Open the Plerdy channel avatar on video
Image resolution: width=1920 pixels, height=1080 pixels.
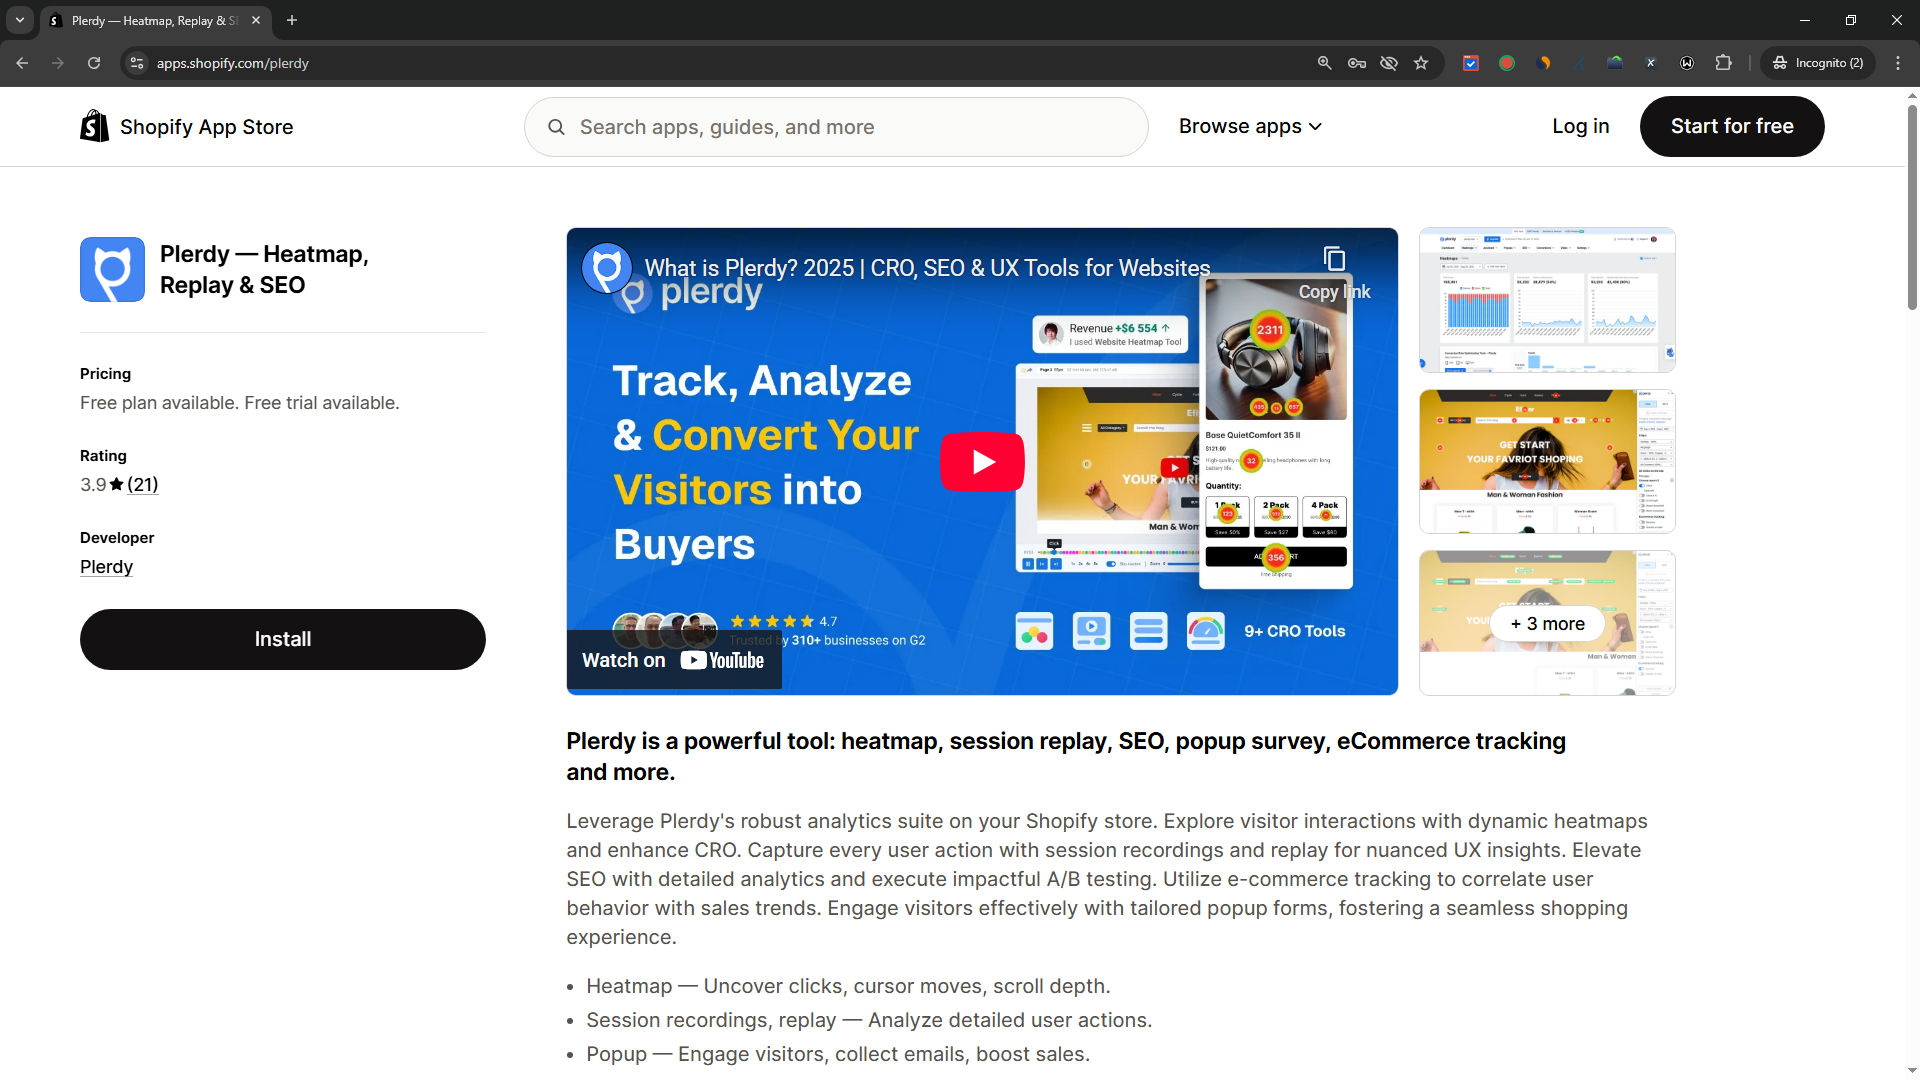pos(606,268)
